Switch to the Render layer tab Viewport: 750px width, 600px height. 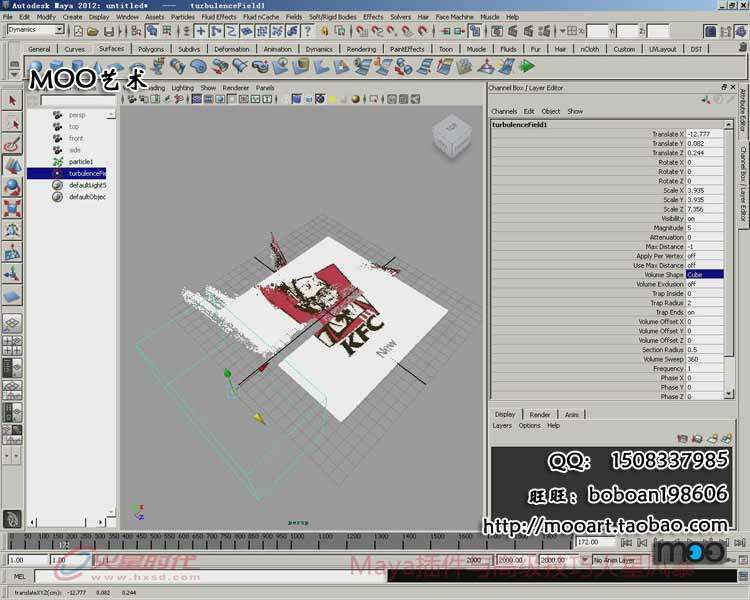(540, 415)
